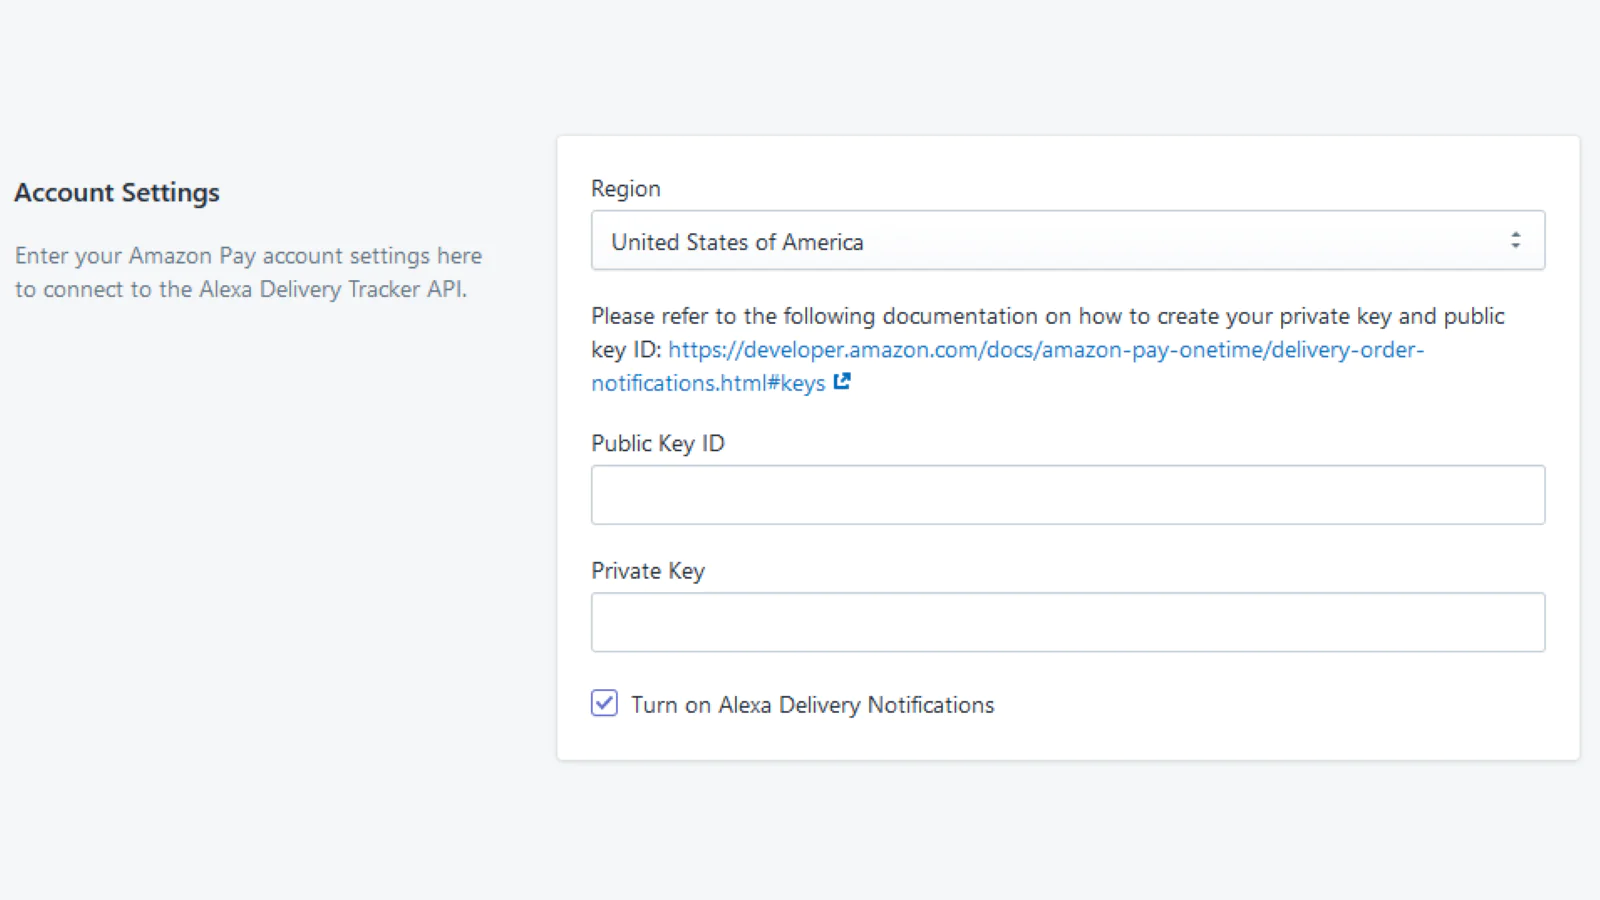
Task: Uncheck Turn on Alexa Delivery Notifications checkbox
Action: pos(604,703)
